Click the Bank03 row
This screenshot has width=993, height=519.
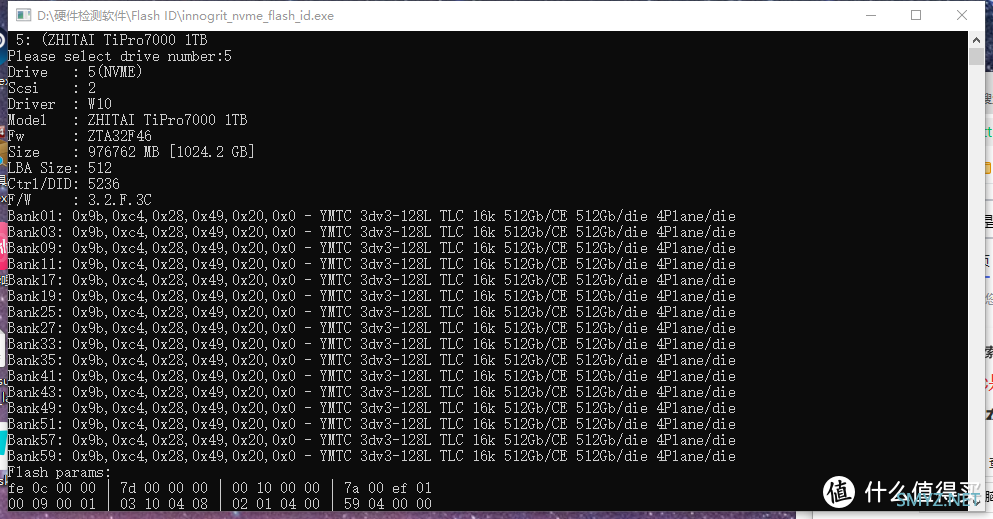pos(372,232)
